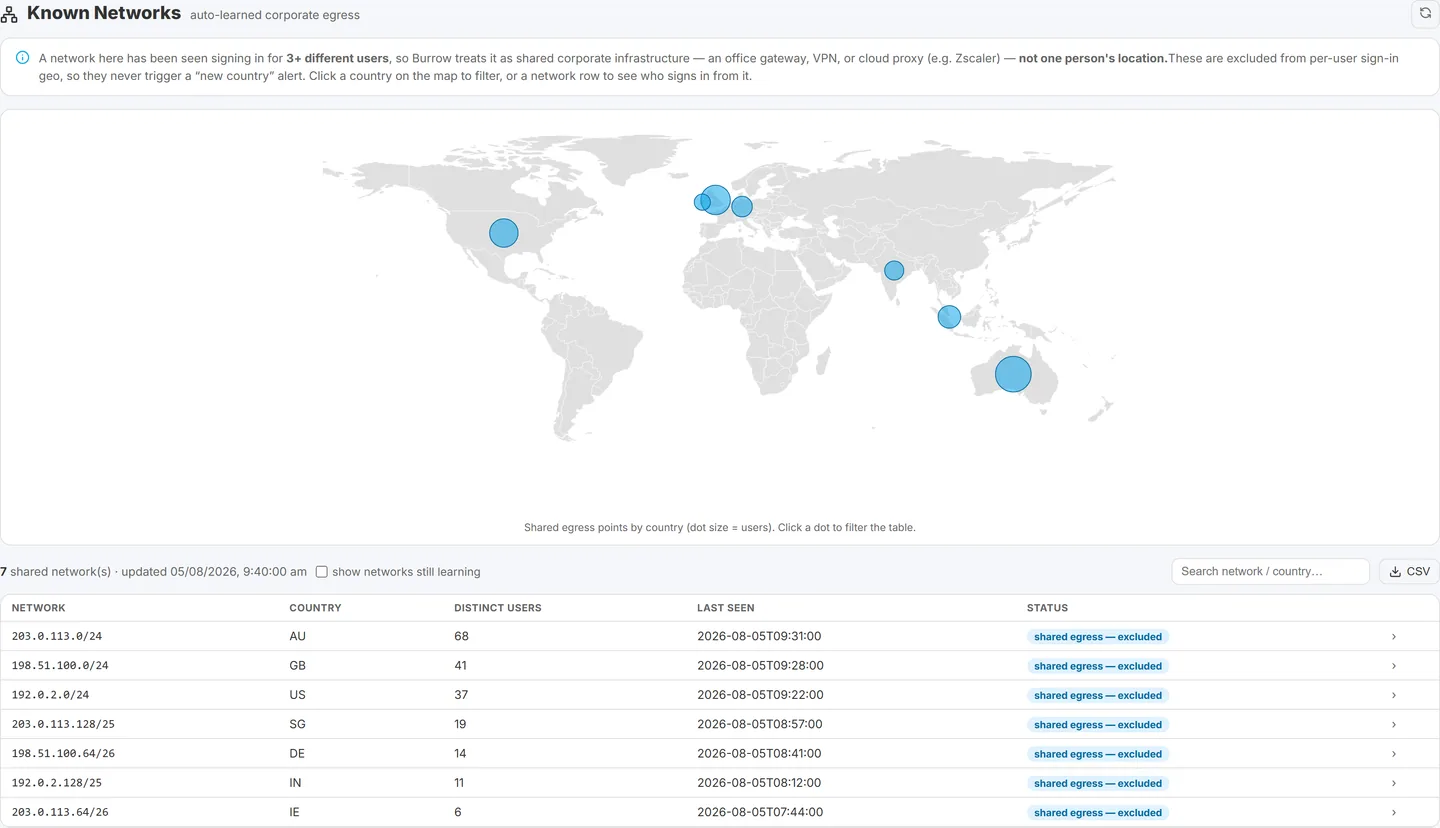Download the table as CSV

pos(1409,571)
